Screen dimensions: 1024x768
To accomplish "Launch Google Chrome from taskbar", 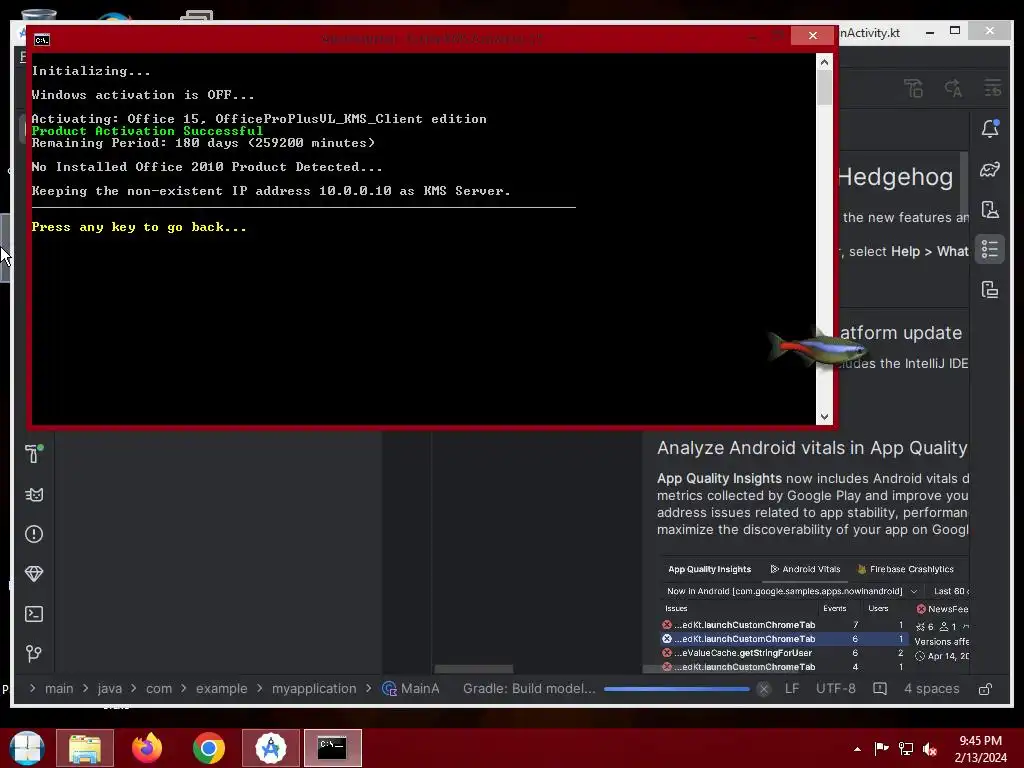I will (x=209, y=748).
